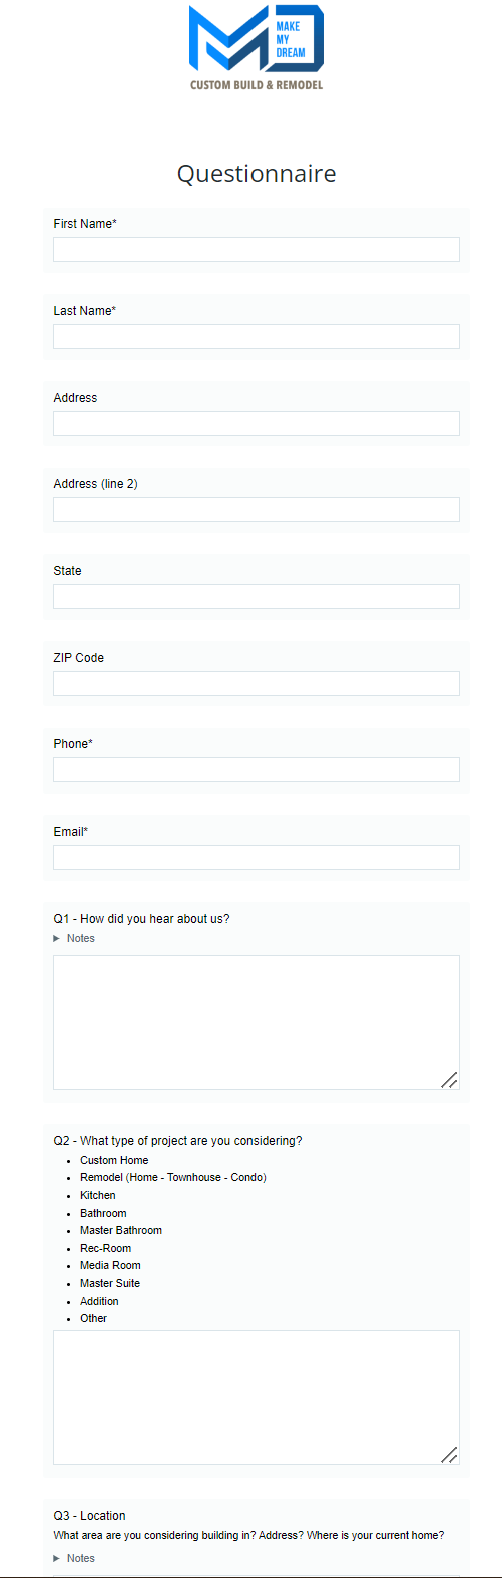Grab the Q2 textarea resize handle
Screen dimensions: 502x1578
[449, 1454]
